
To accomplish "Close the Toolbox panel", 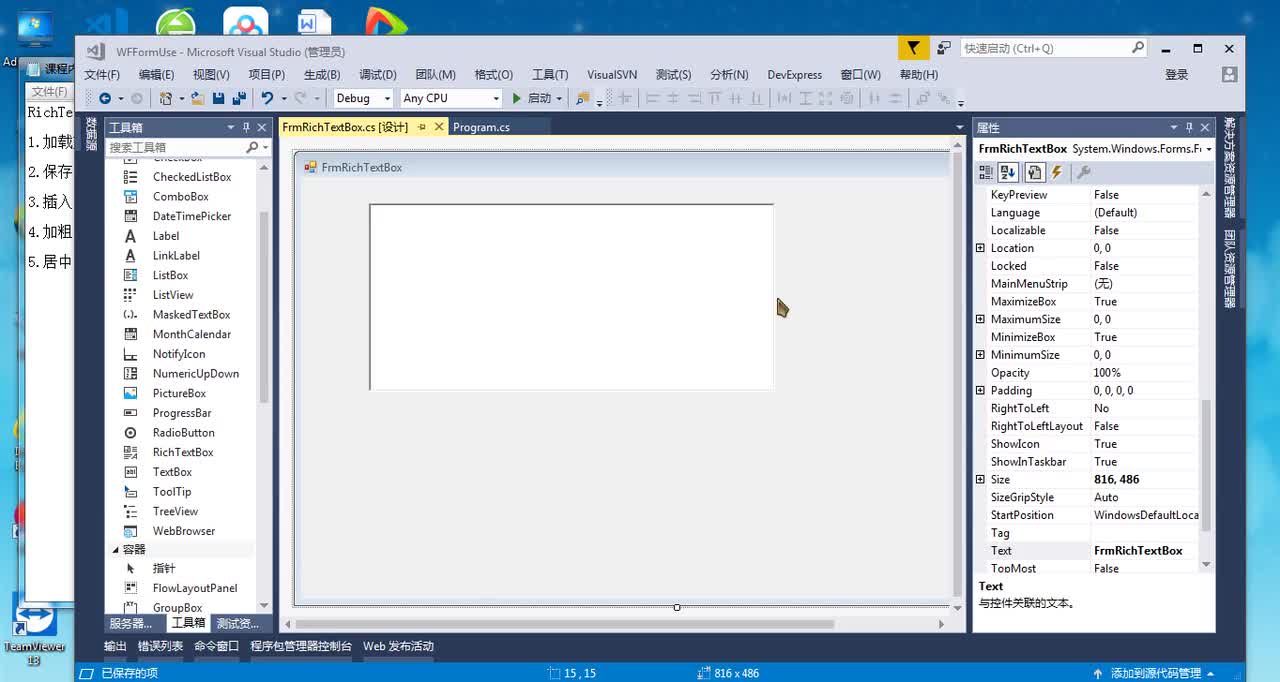I will 262,127.
